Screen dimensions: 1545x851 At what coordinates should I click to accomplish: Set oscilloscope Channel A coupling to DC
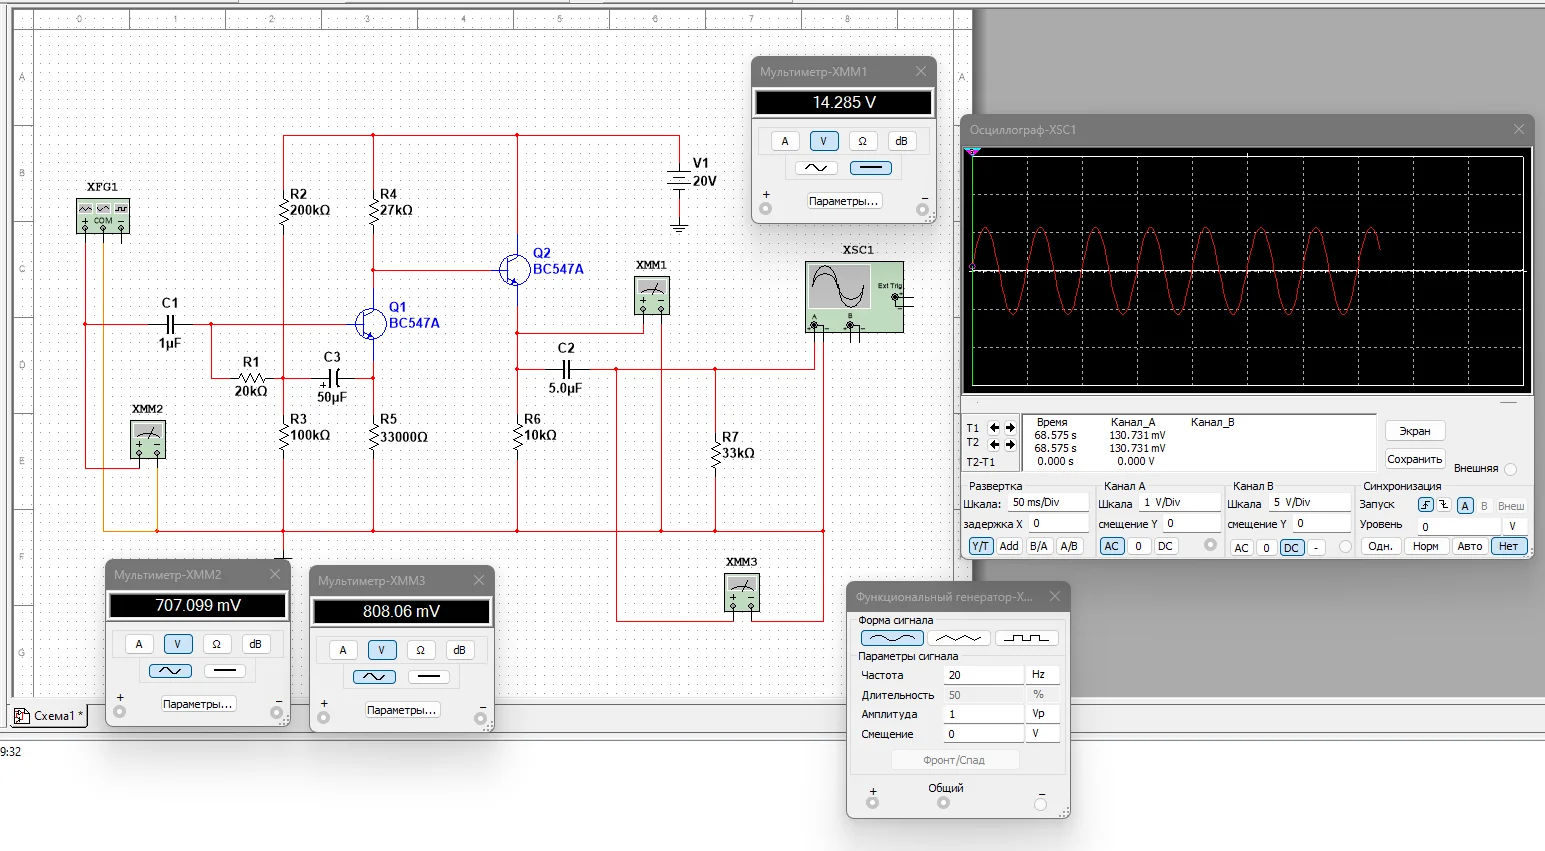click(x=1165, y=546)
